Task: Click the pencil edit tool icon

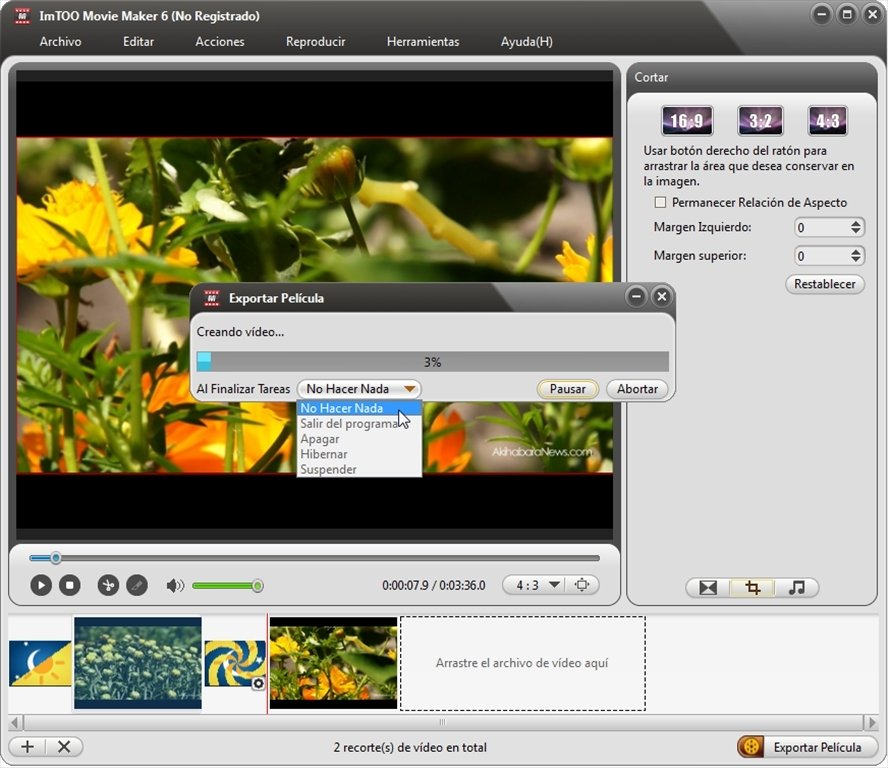Action: coord(137,585)
